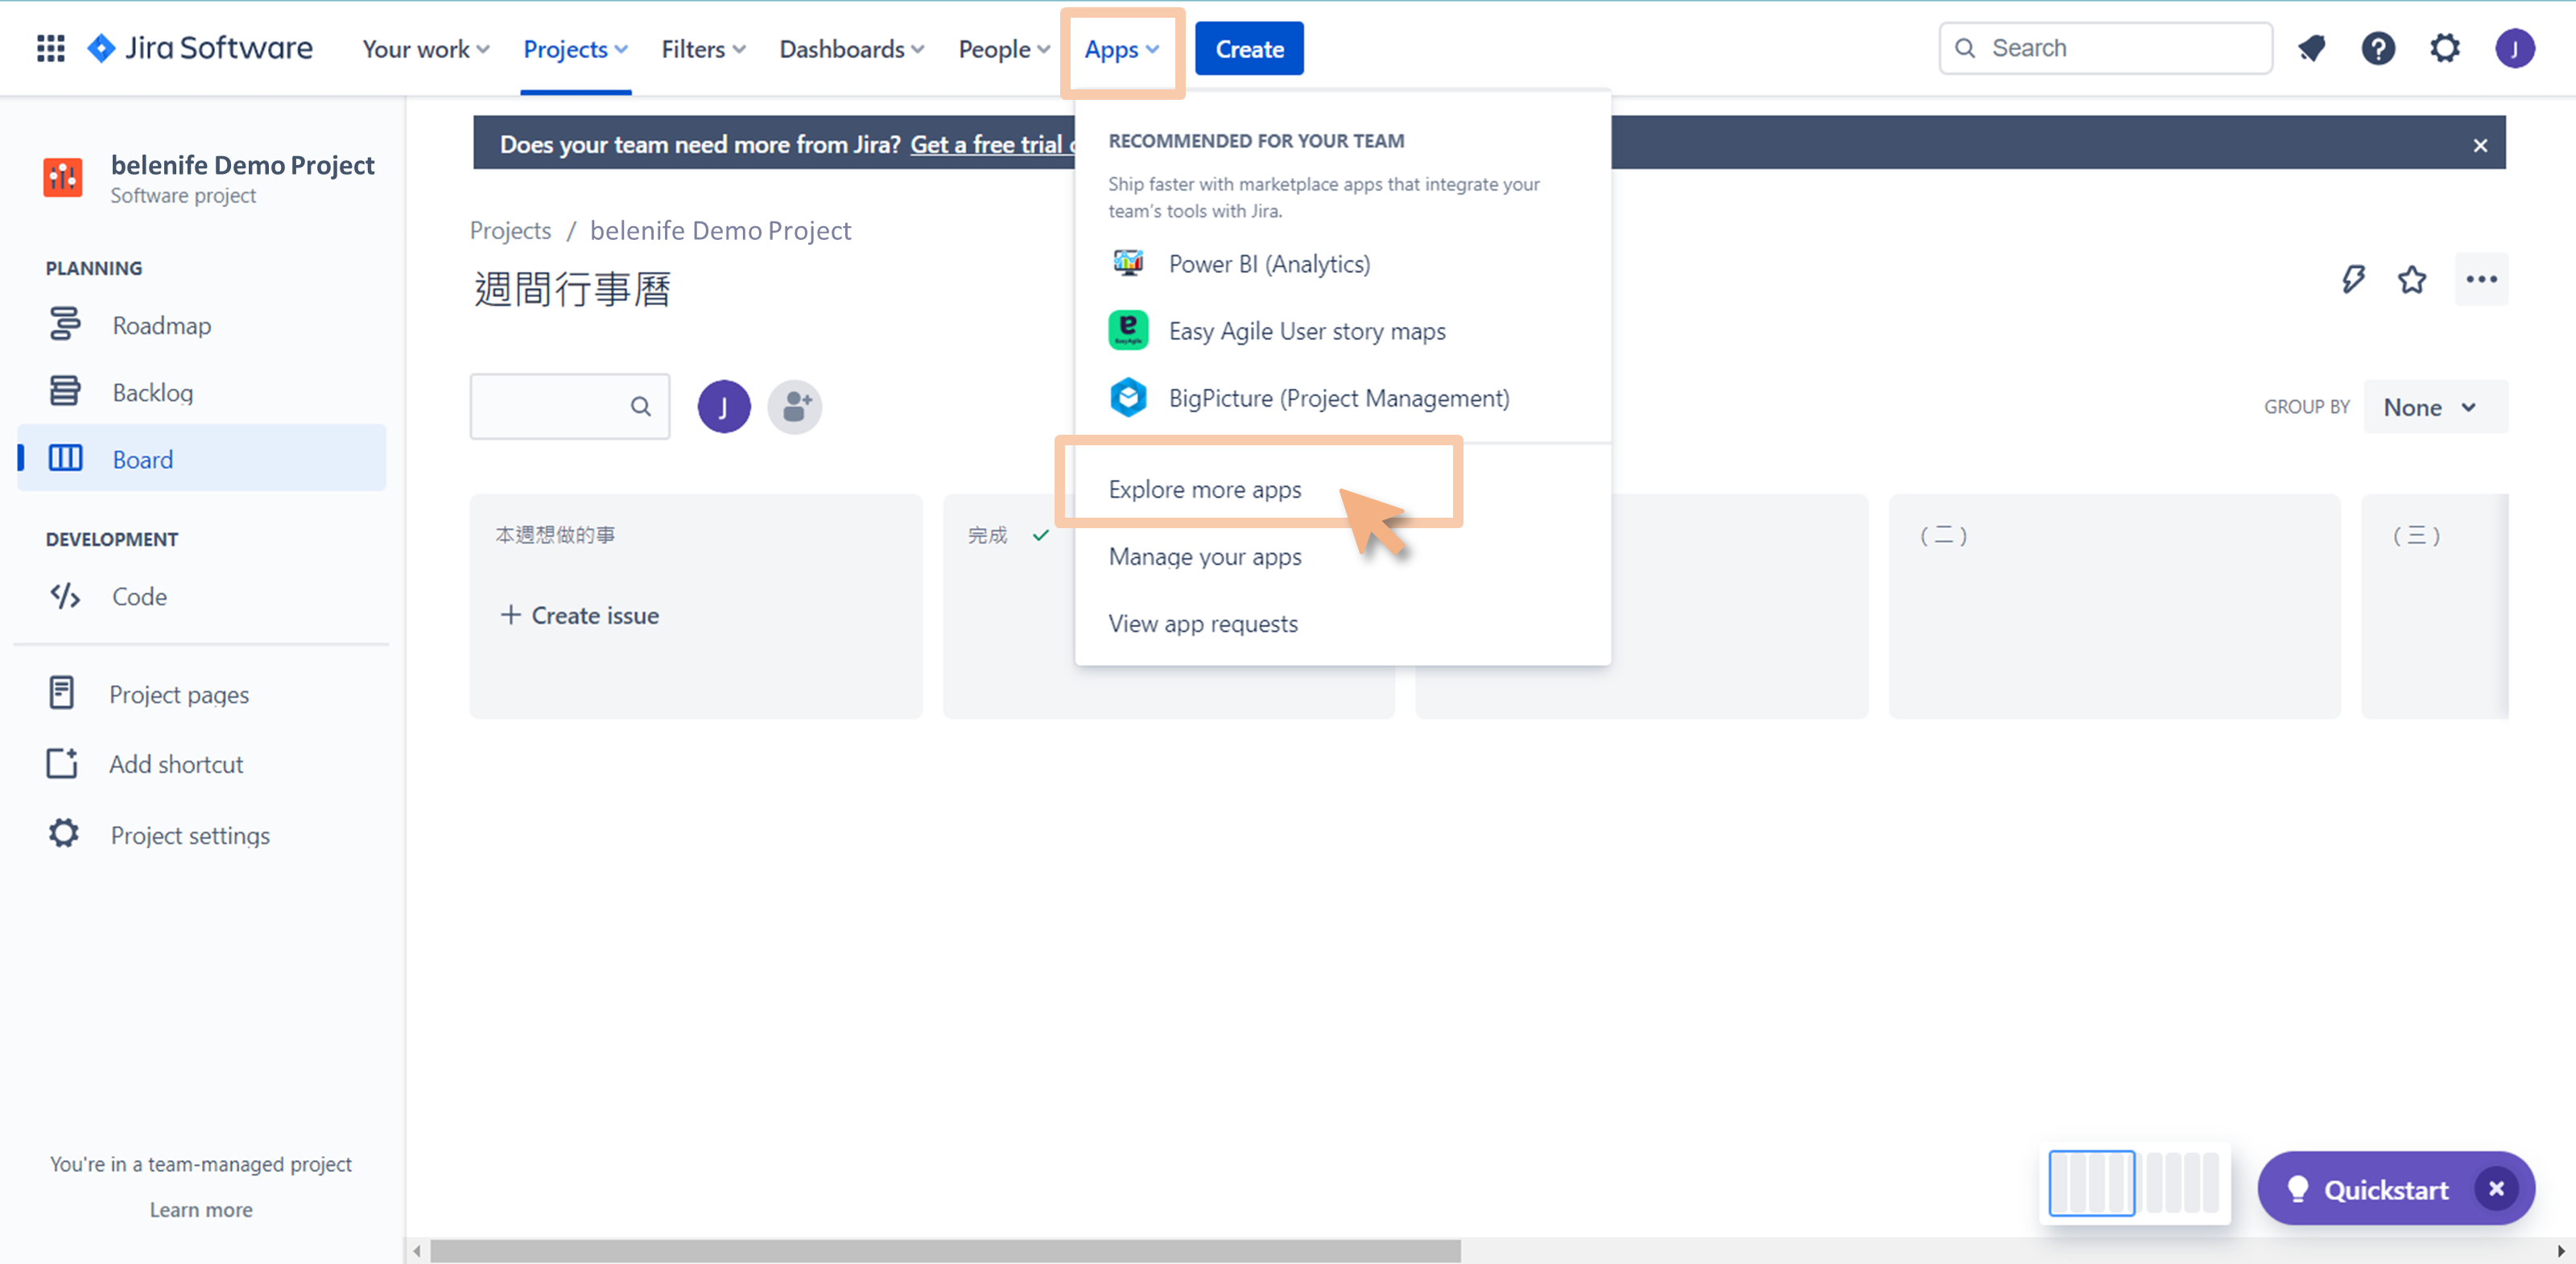The image size is (2576, 1264).
Task: Open Roadmap in sidebar
Action: click(201, 325)
